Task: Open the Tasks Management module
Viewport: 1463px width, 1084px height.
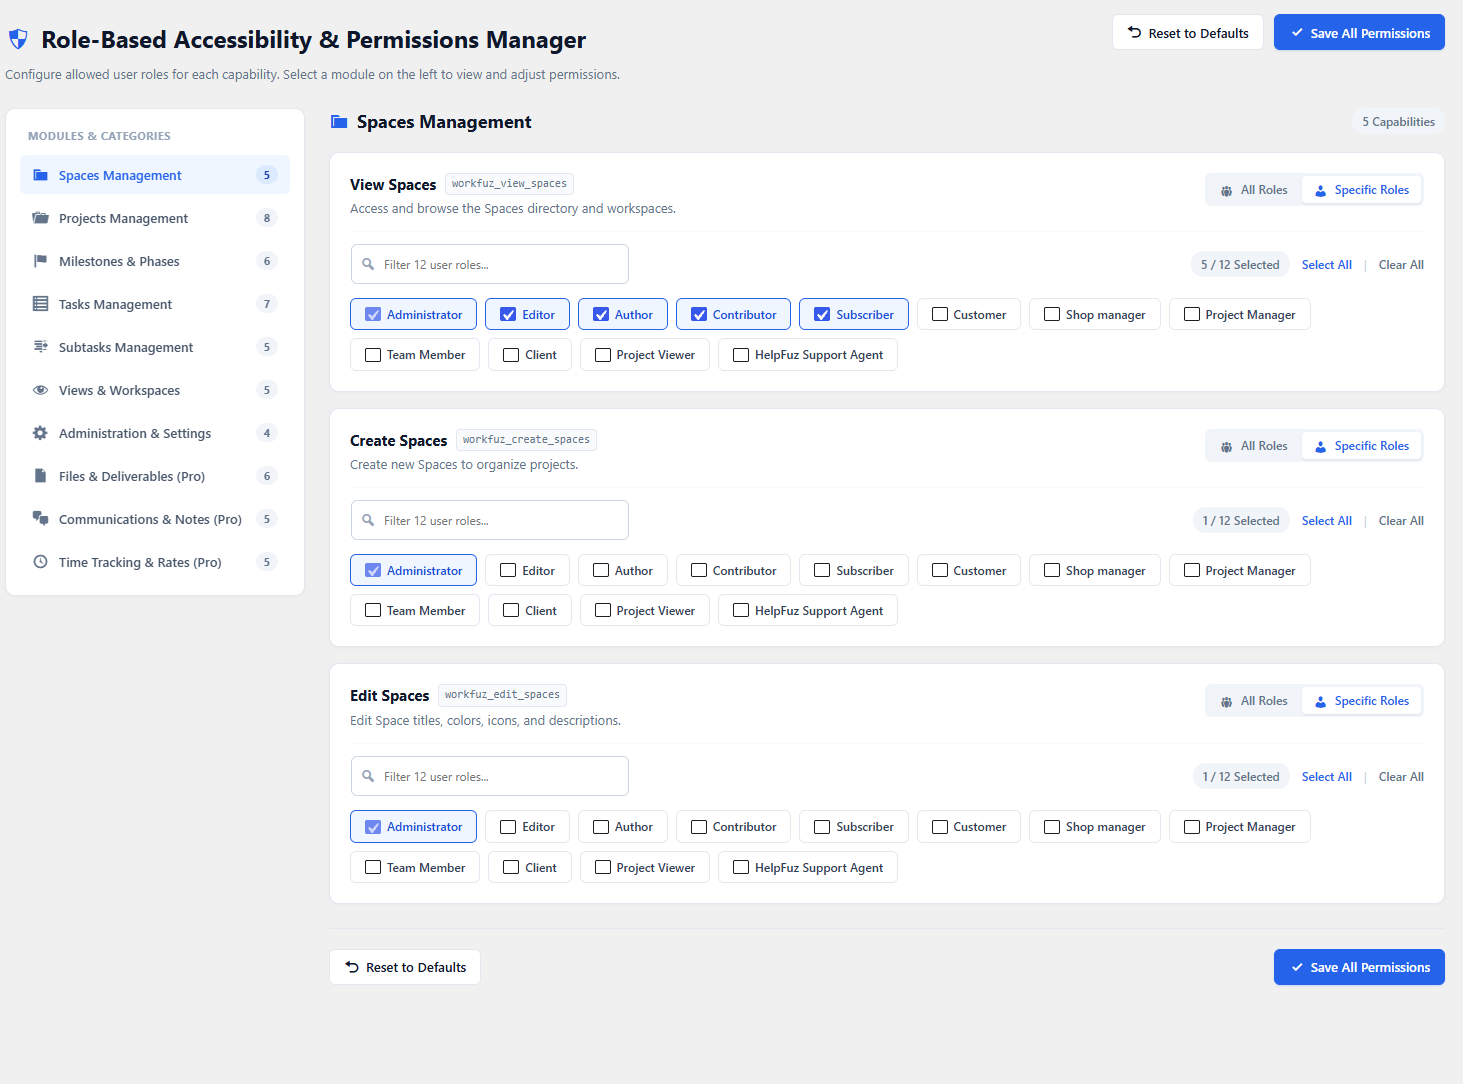Action: (155, 304)
